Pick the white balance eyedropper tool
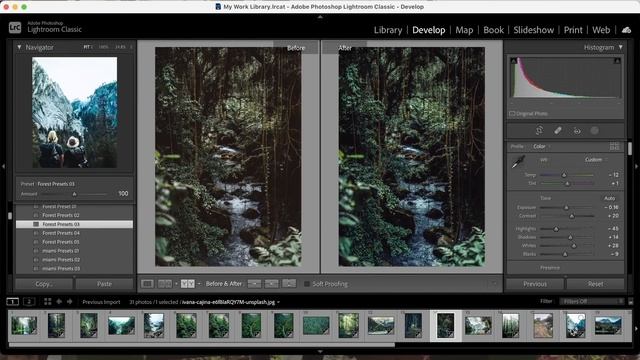 [x=518, y=162]
